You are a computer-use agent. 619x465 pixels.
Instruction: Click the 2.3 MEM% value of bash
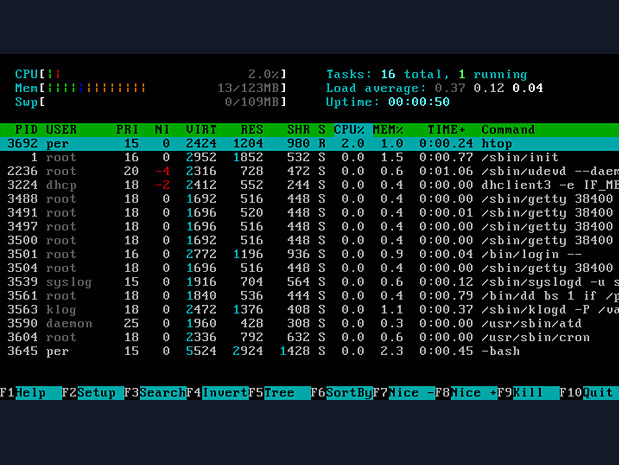392,351
